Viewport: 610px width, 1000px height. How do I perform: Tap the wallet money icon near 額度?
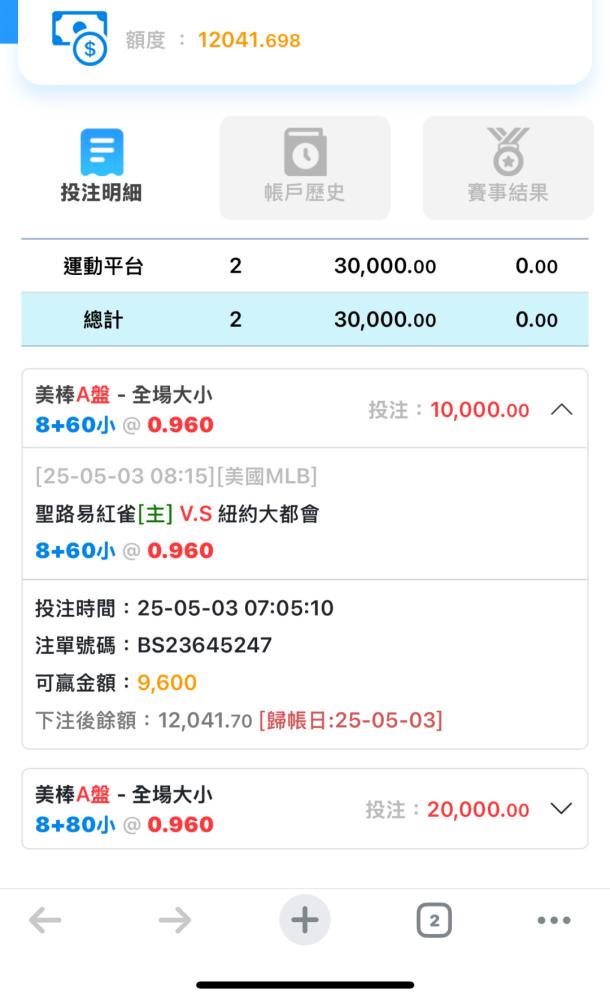pos(80,39)
